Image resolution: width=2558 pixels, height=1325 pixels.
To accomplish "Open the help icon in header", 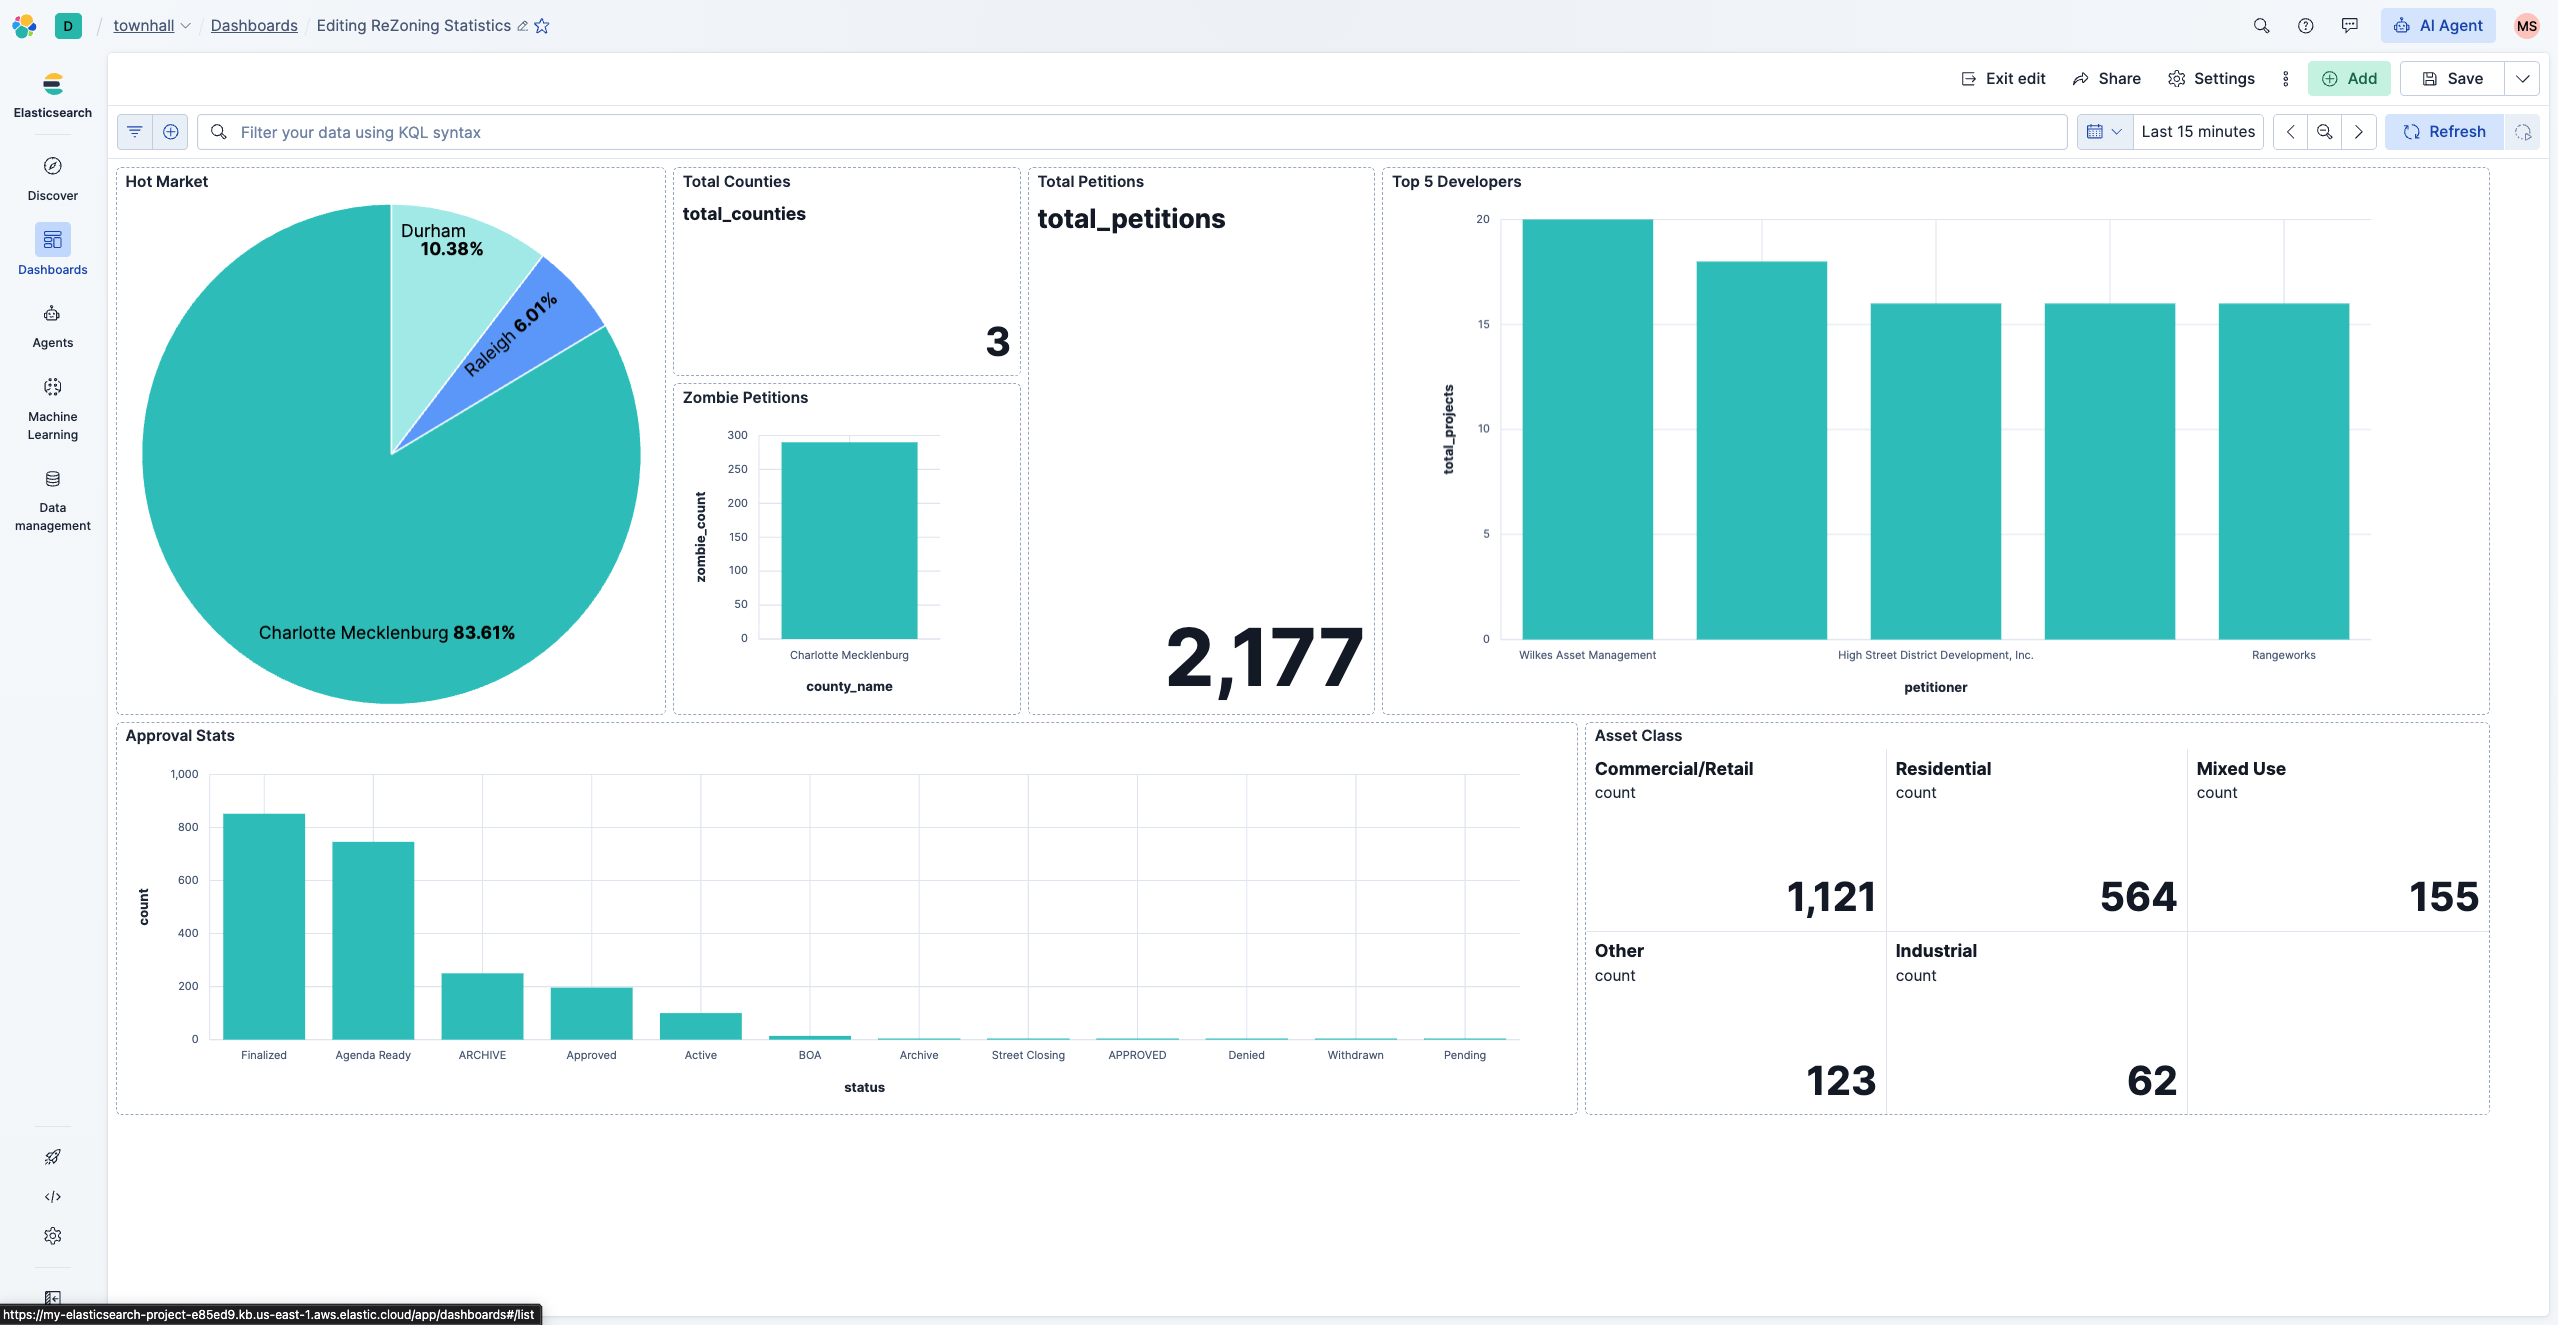I will tap(2305, 26).
